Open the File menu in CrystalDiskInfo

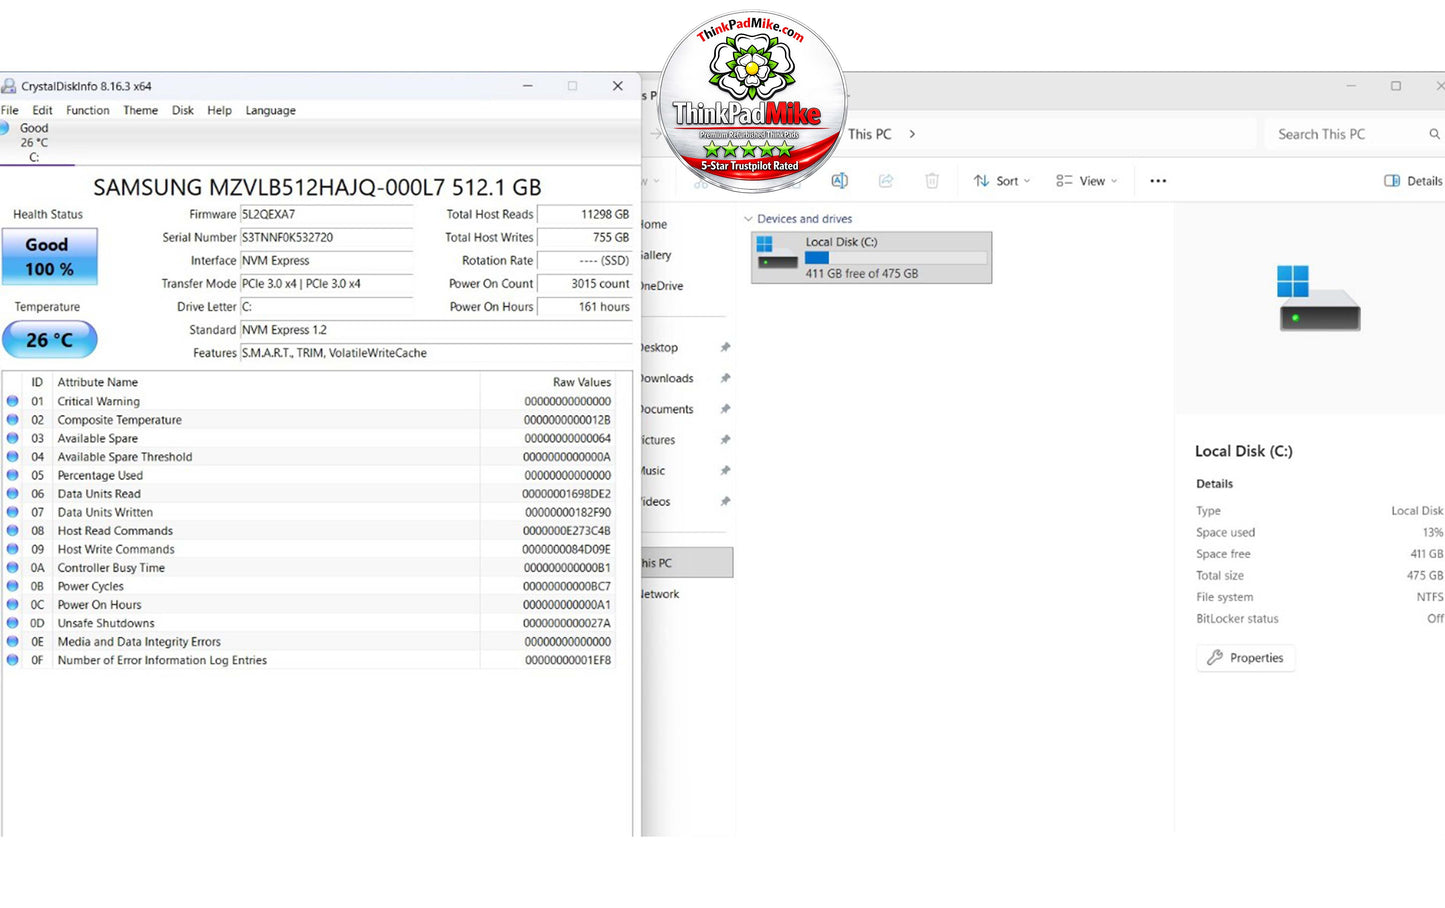pos(10,110)
